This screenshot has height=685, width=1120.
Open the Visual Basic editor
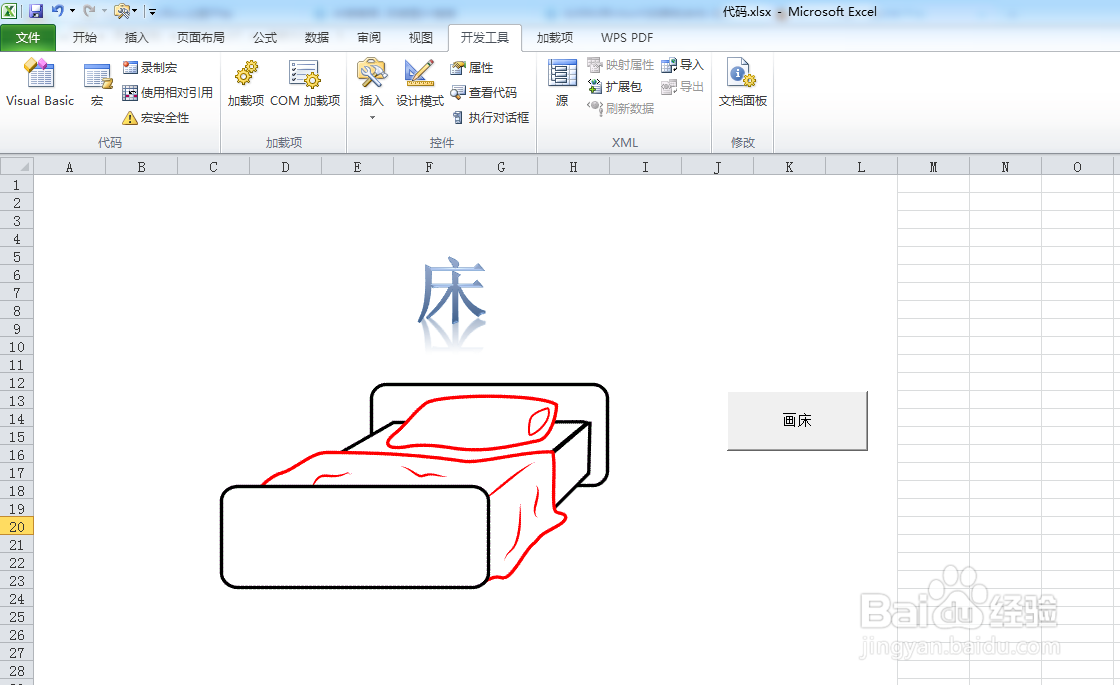[x=39, y=85]
